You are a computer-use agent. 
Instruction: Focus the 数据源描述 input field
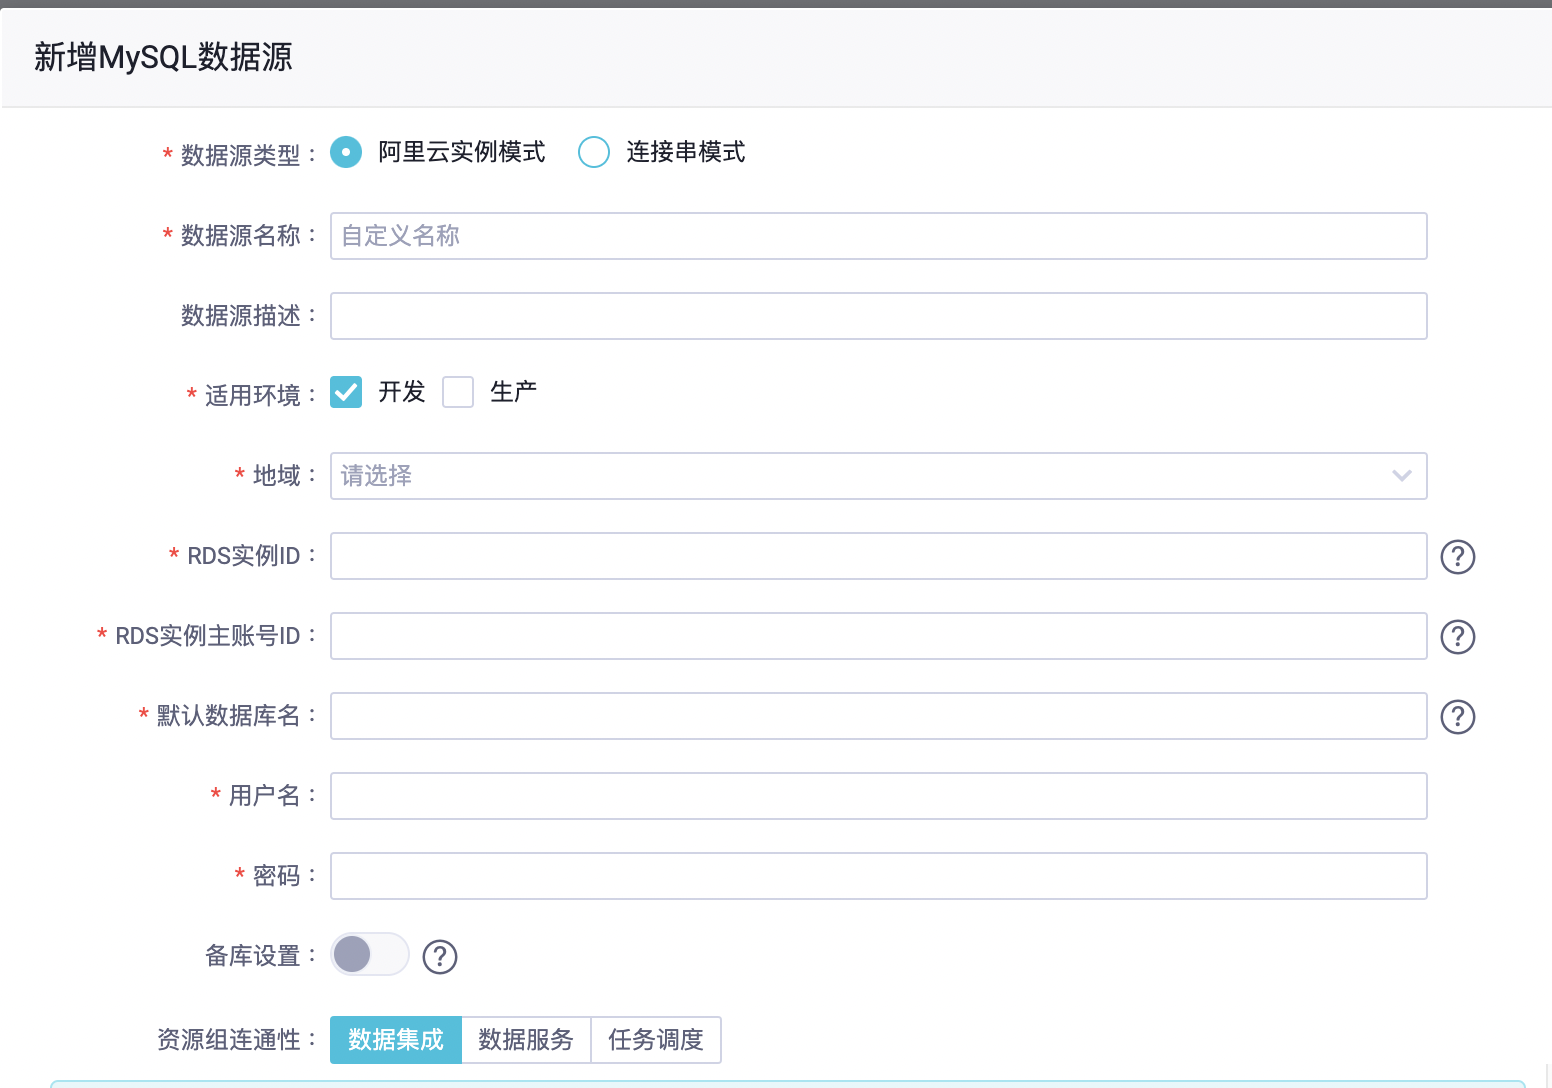878,316
